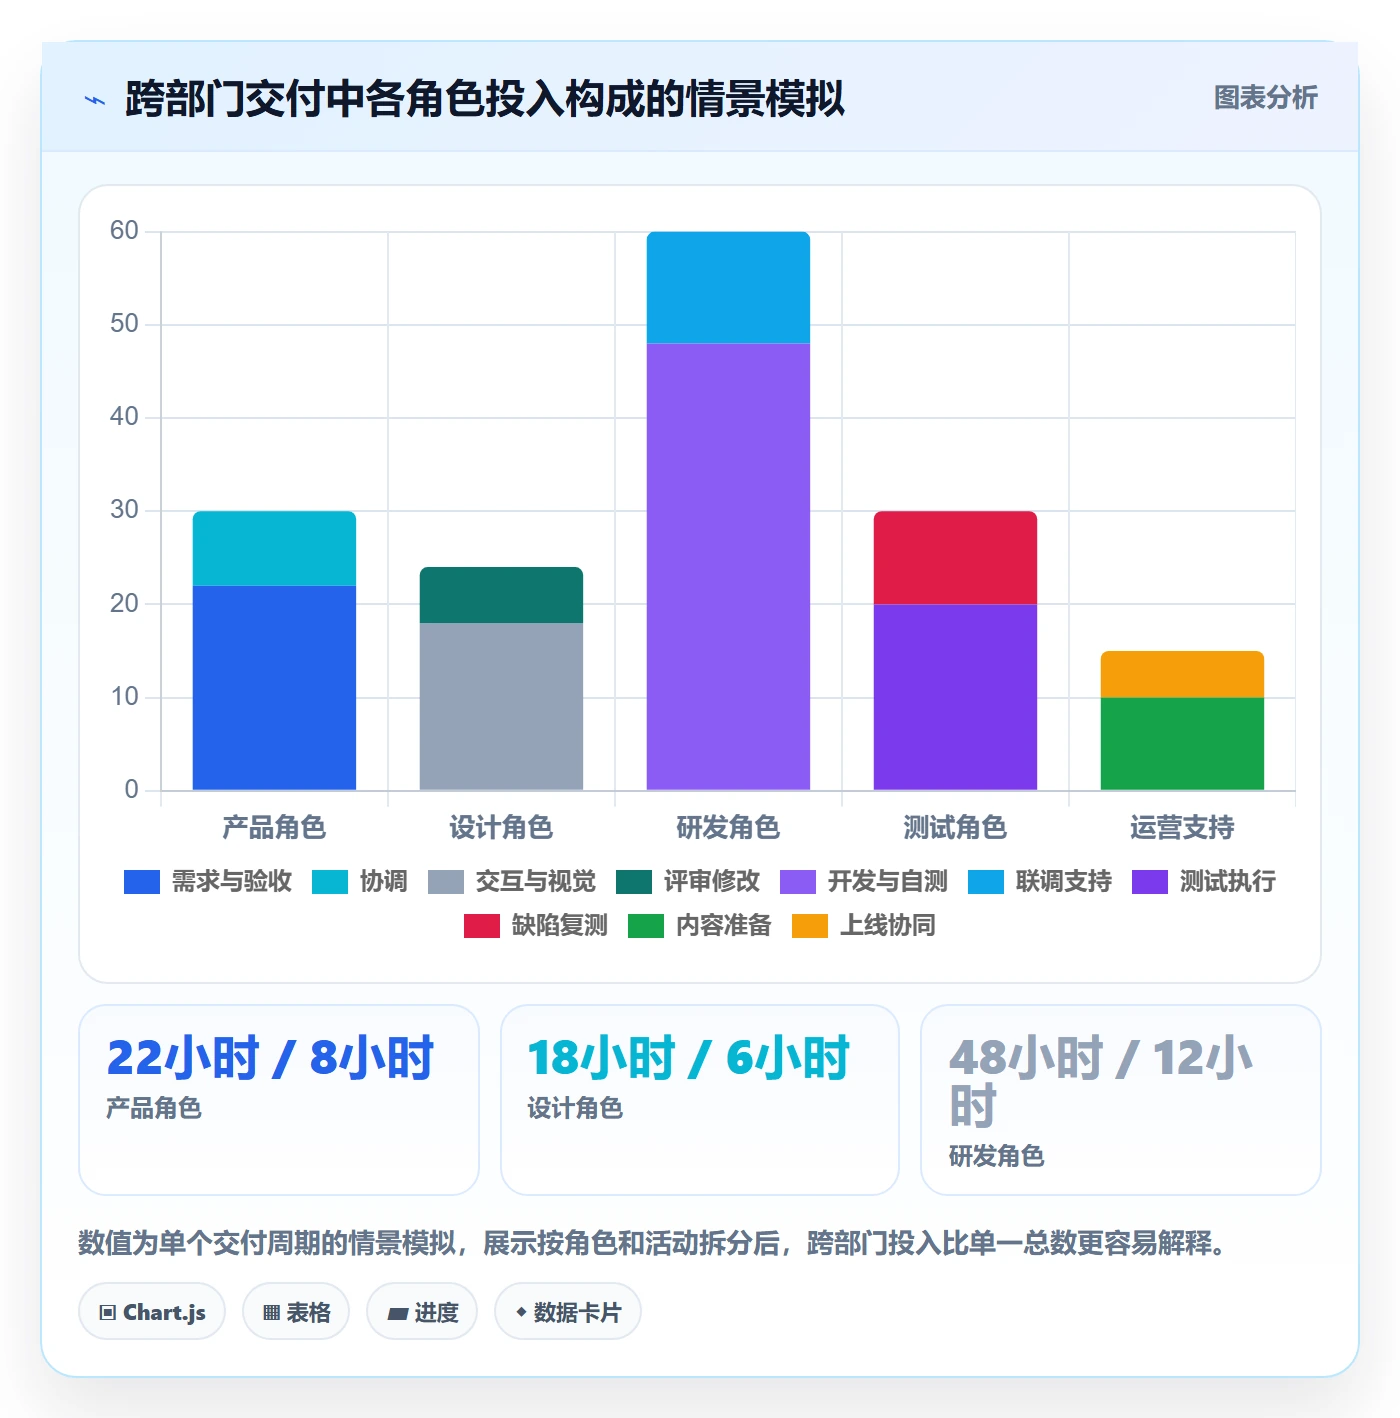Click the 产品角色 x-axis label

pyautogui.click(x=274, y=828)
